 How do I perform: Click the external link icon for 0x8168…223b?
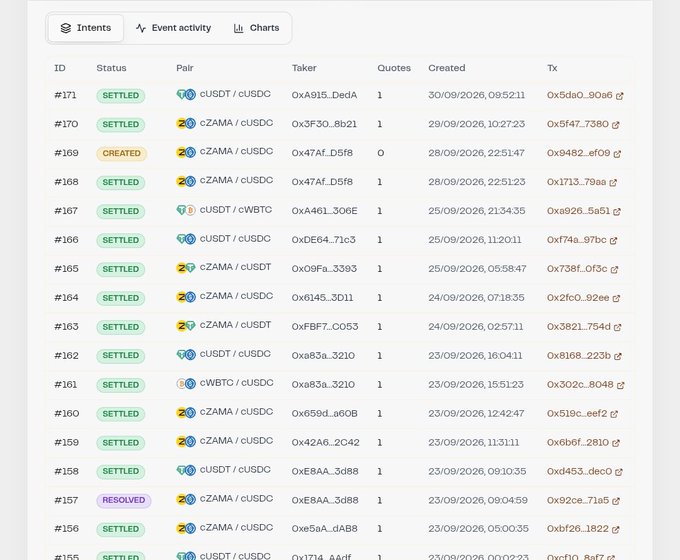[618, 356]
